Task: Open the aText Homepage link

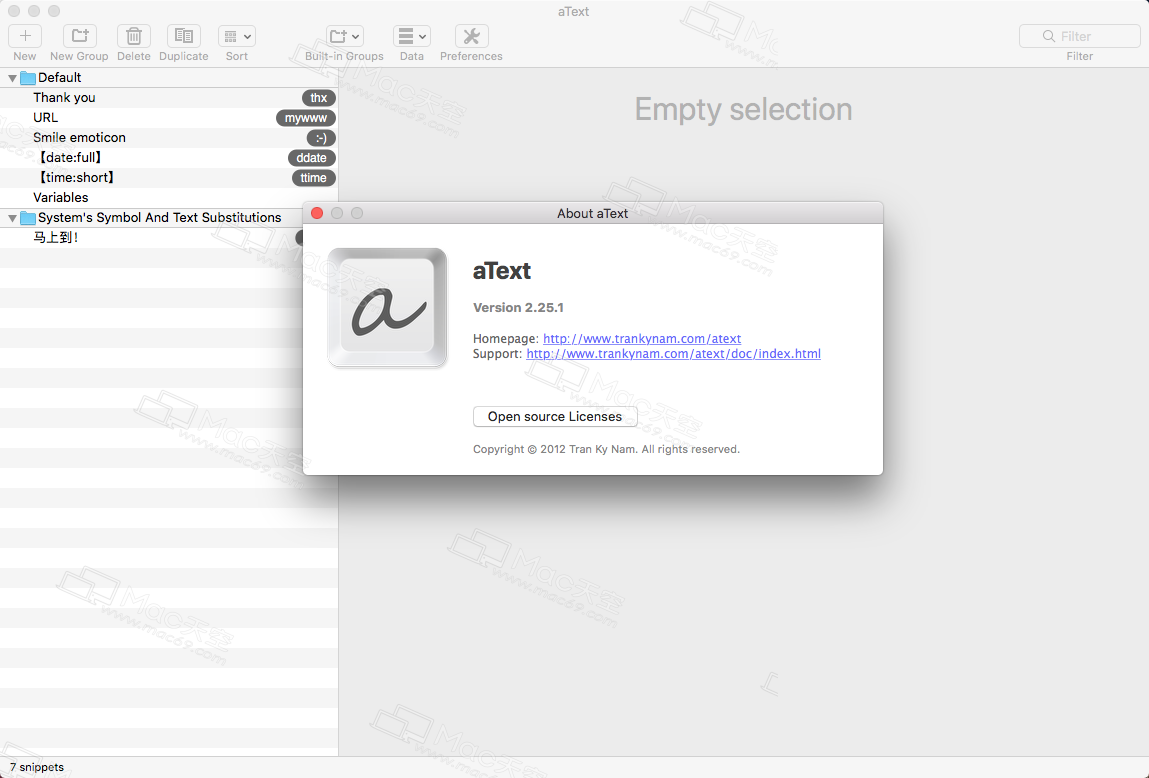Action: tap(642, 338)
